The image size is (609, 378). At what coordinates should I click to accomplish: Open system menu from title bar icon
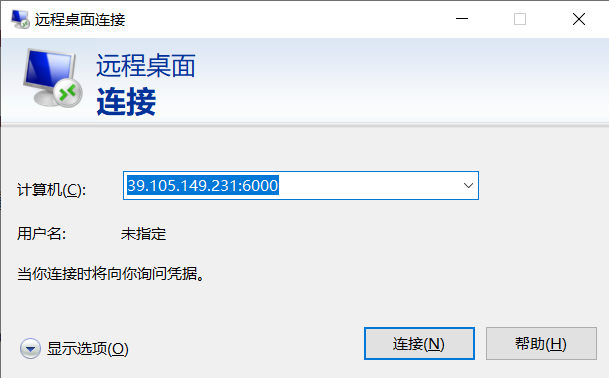point(20,19)
